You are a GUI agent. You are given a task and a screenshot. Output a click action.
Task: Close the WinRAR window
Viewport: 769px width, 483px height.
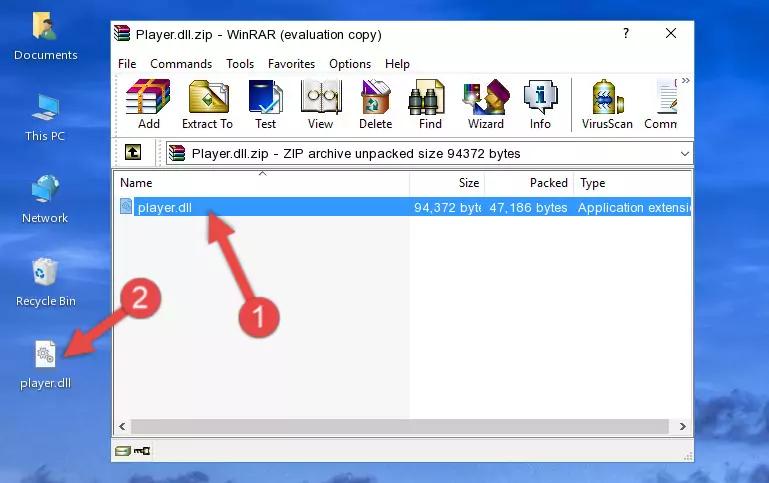point(671,33)
